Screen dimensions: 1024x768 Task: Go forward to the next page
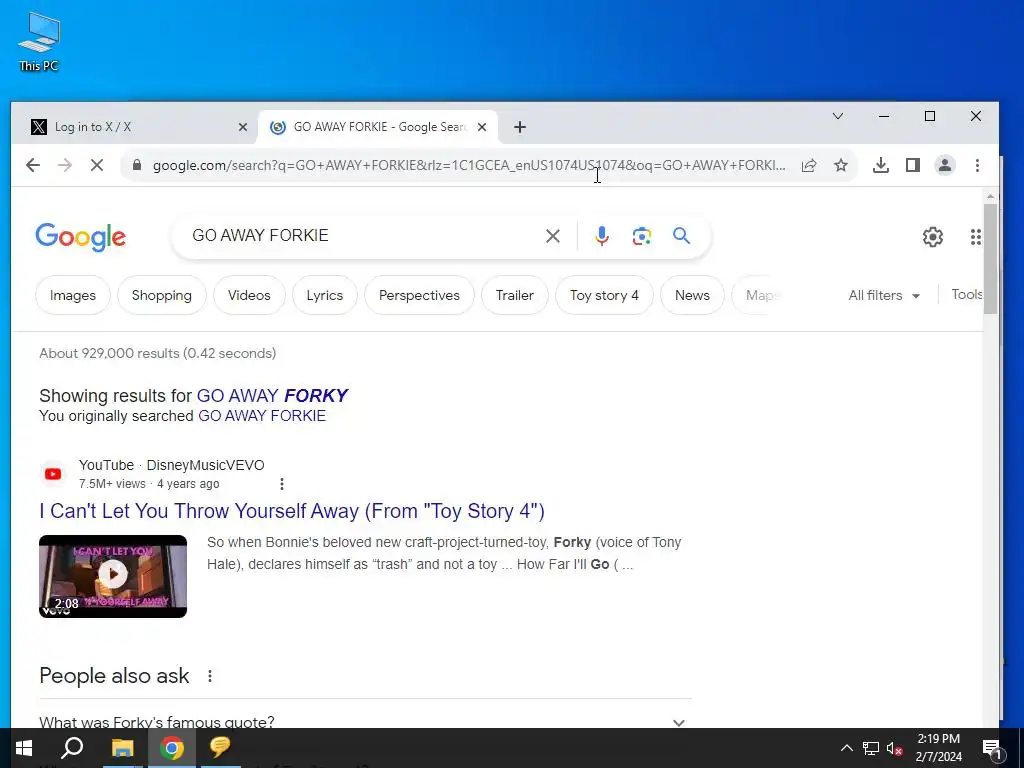(65, 165)
